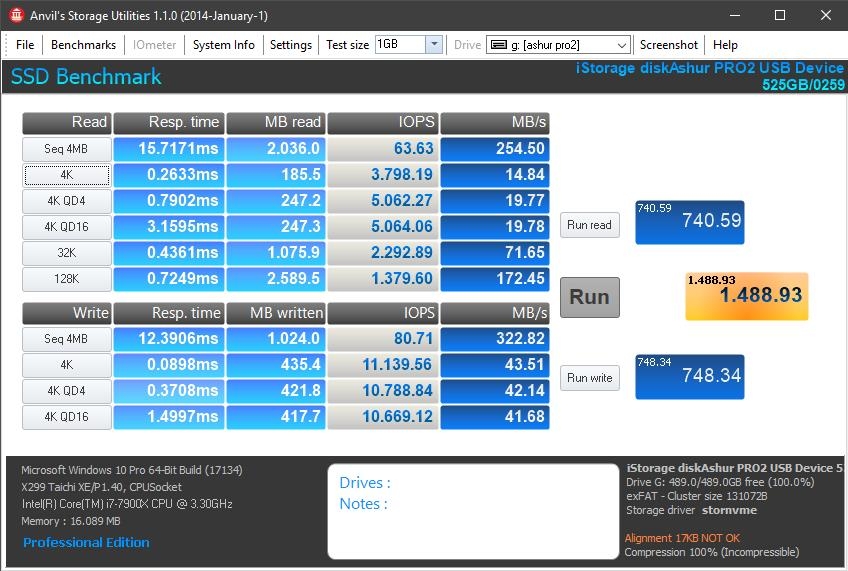Click the Run read button
Image resolution: width=848 pixels, height=571 pixels.
pyautogui.click(x=589, y=225)
